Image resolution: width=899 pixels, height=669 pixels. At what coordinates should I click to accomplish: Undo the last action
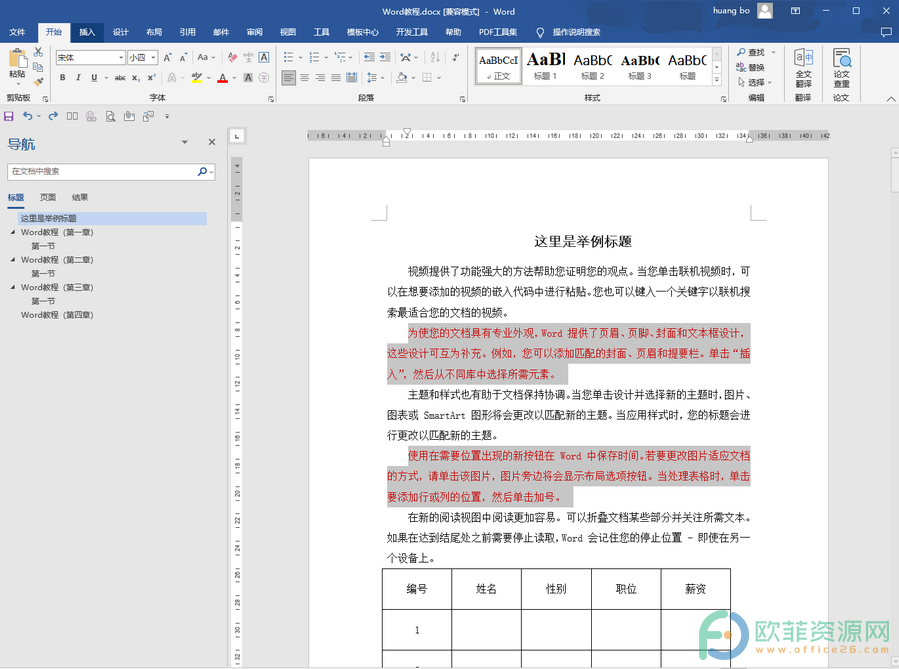pyautogui.click(x=28, y=116)
